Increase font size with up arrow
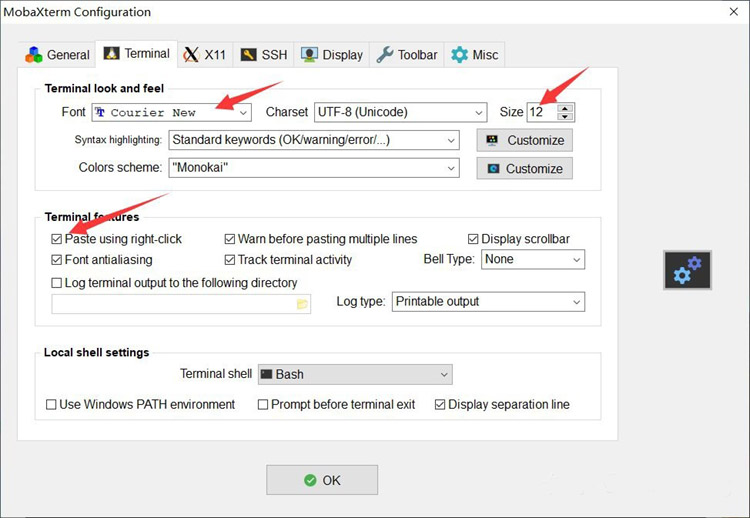The image size is (750, 518). click(x=565, y=108)
